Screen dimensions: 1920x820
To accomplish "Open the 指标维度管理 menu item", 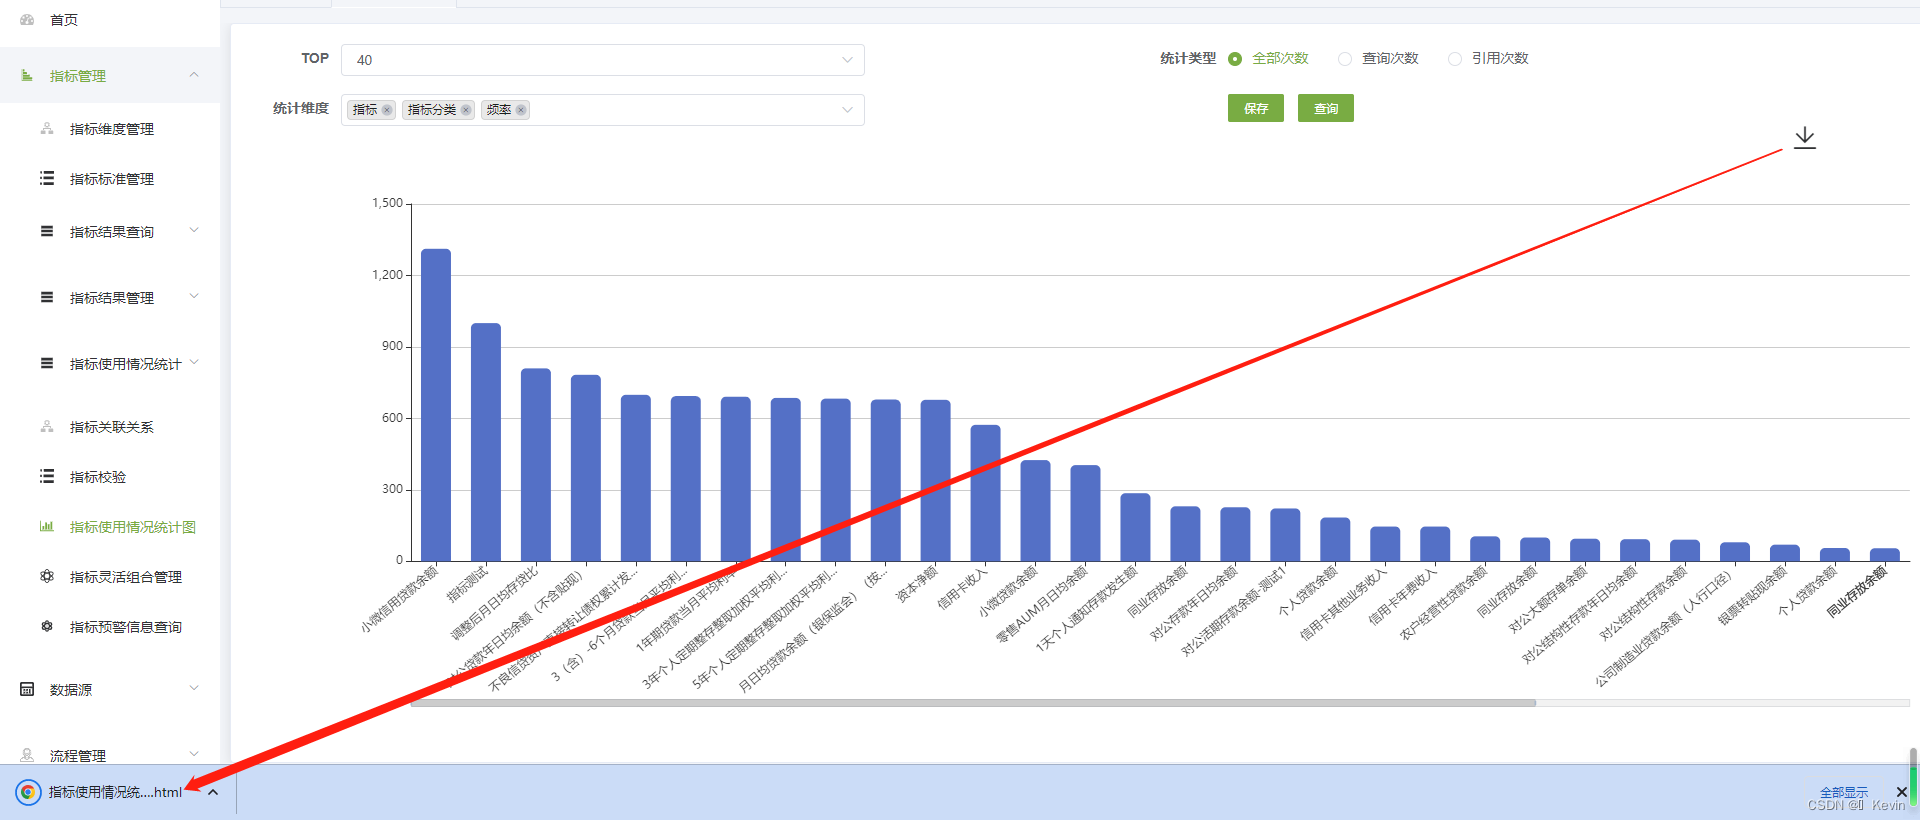I will point(112,129).
